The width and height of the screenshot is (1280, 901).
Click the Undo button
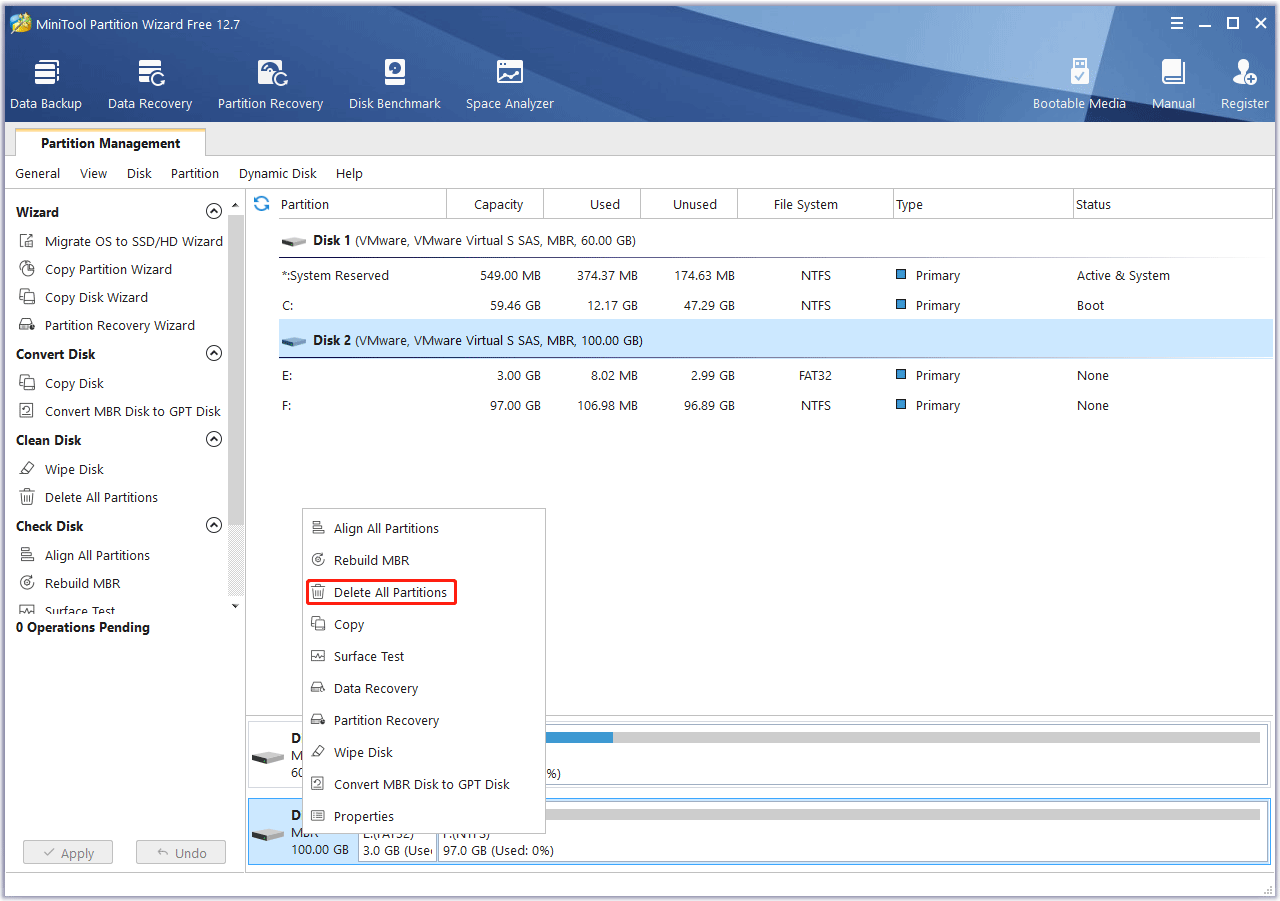[180, 853]
